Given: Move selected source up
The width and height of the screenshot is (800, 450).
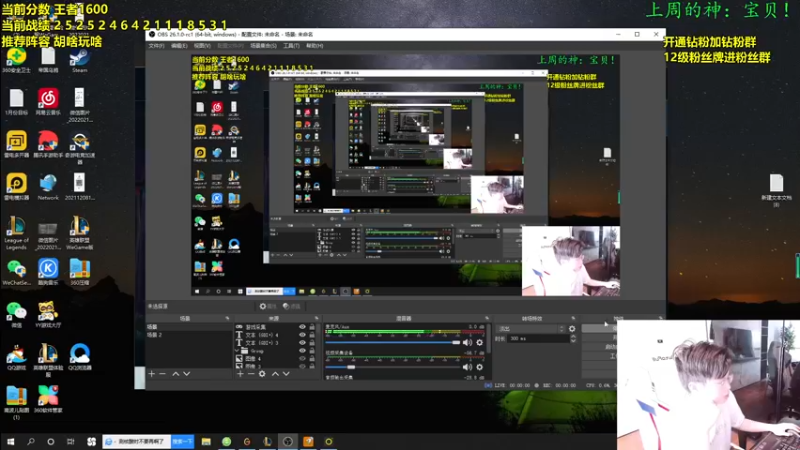Looking at the screenshot, I should pyautogui.click(x=275, y=374).
